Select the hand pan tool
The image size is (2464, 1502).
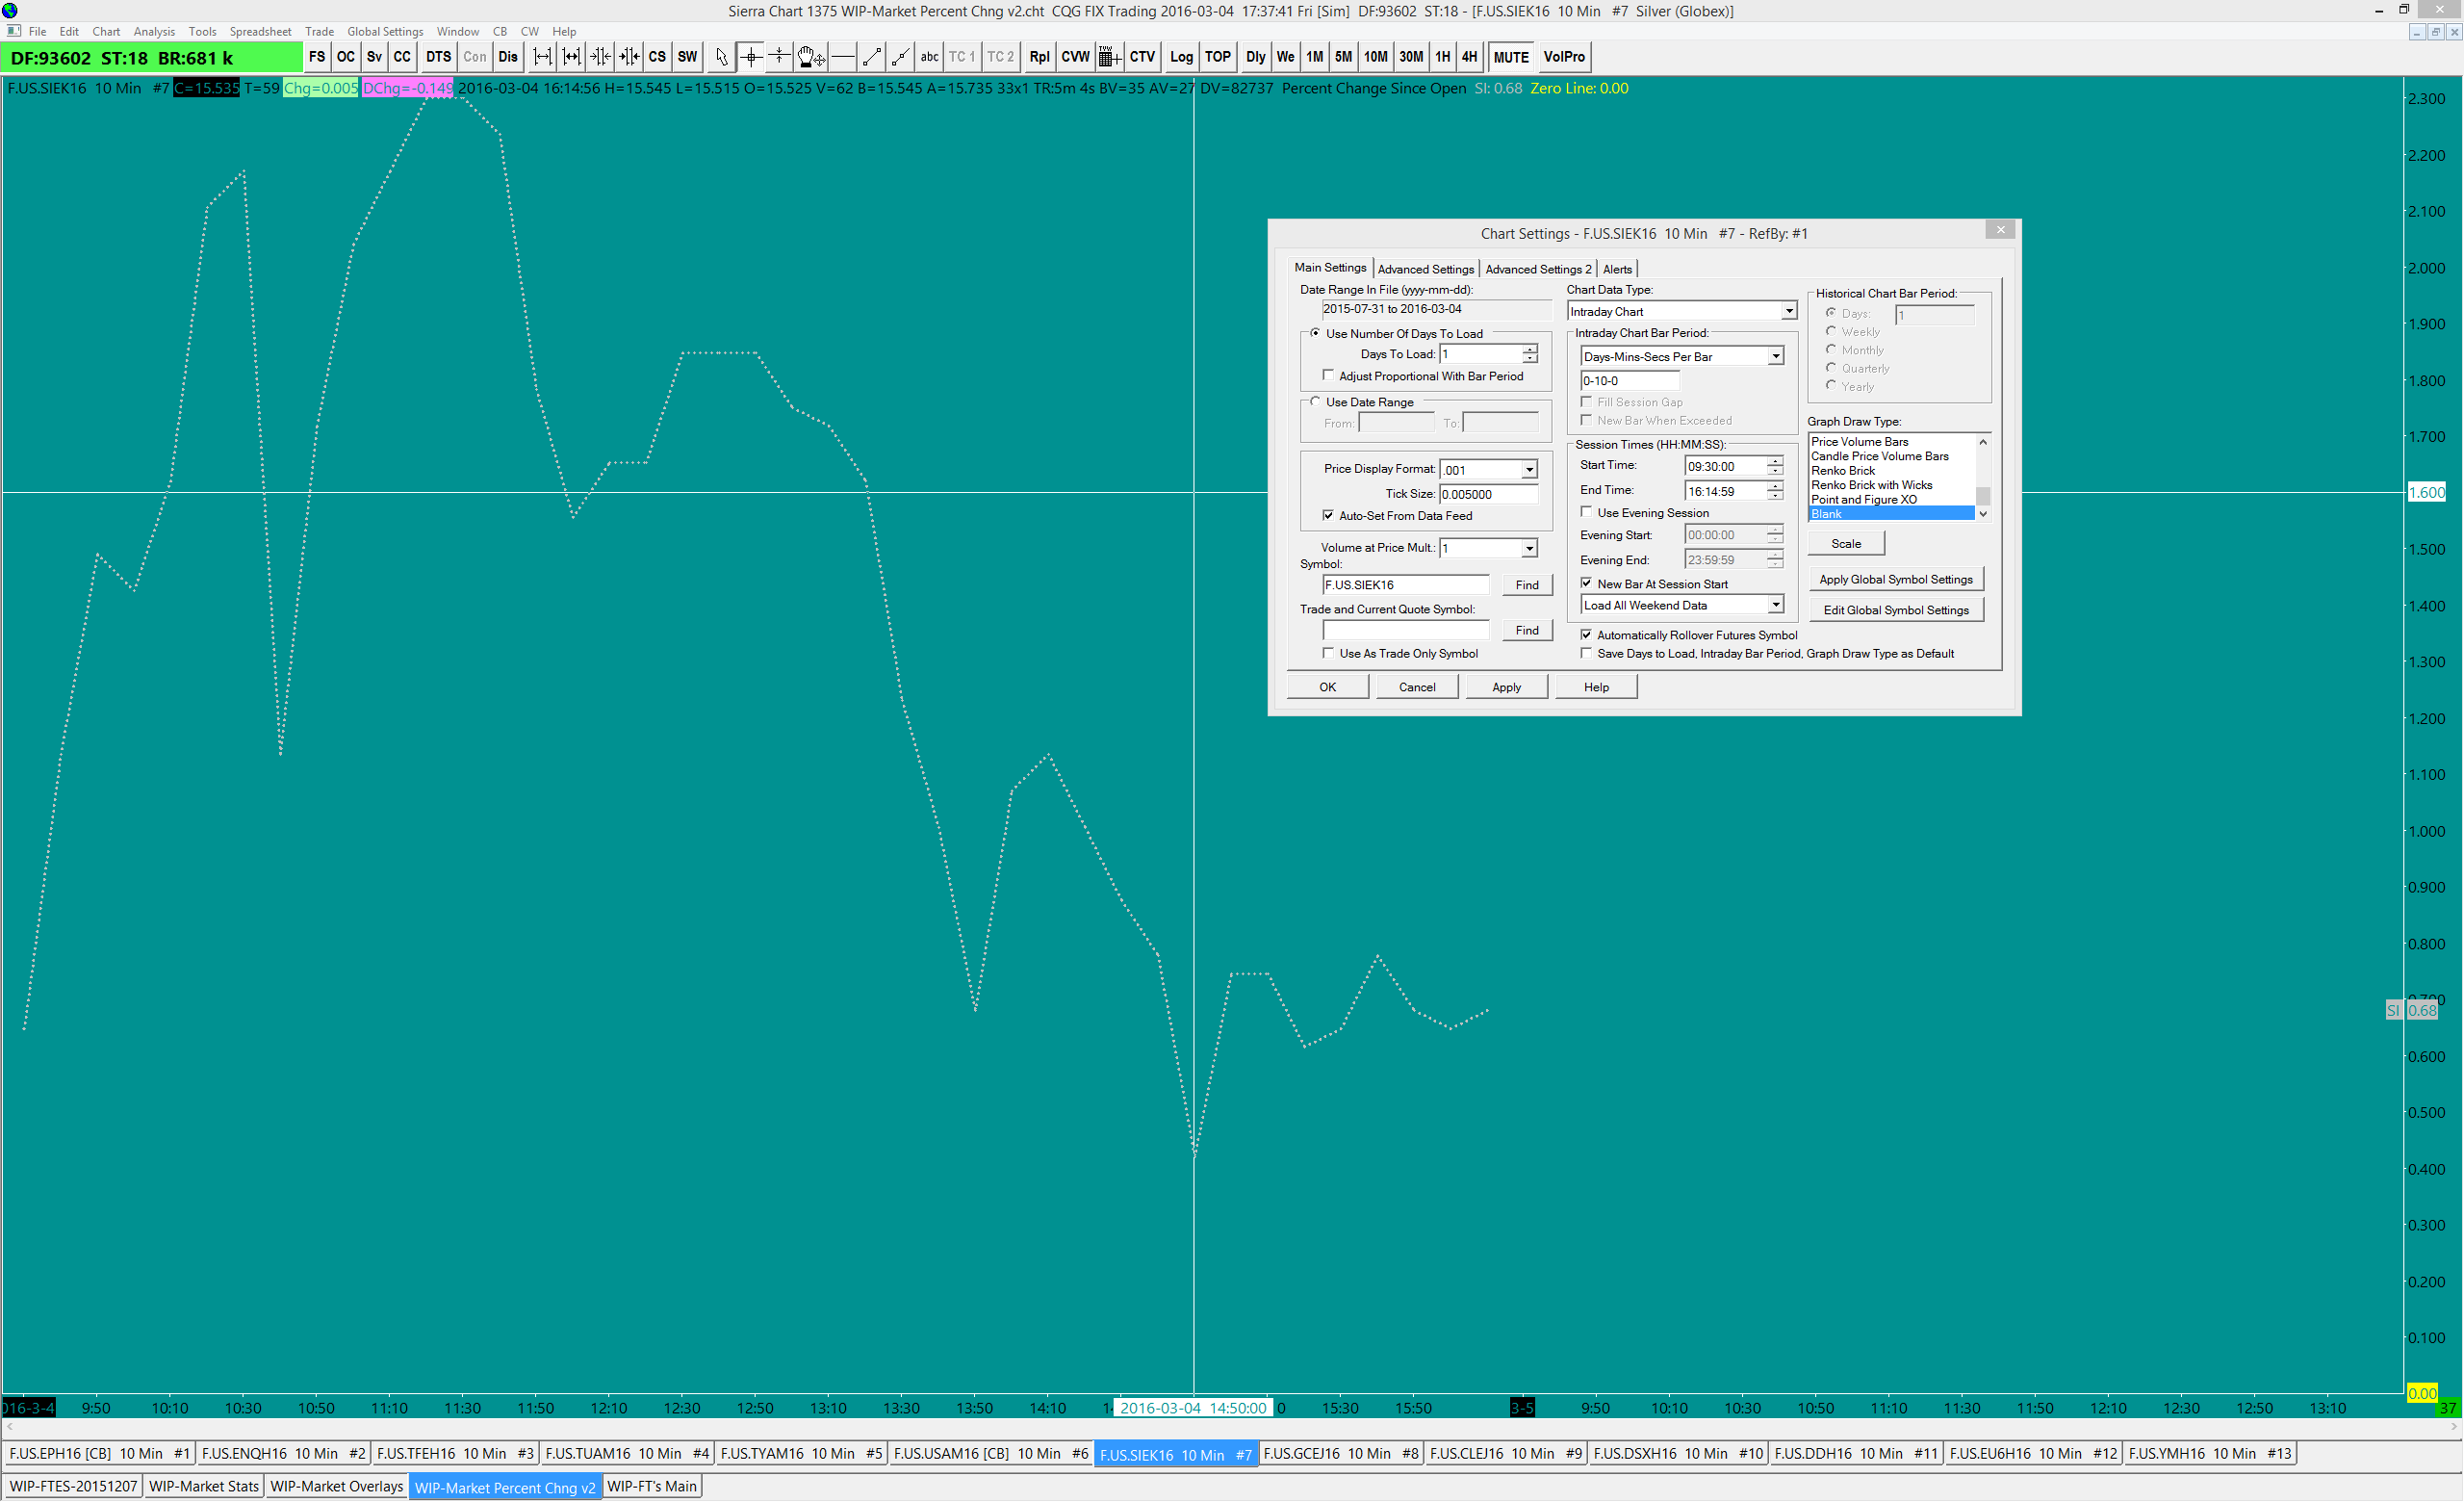click(x=810, y=57)
